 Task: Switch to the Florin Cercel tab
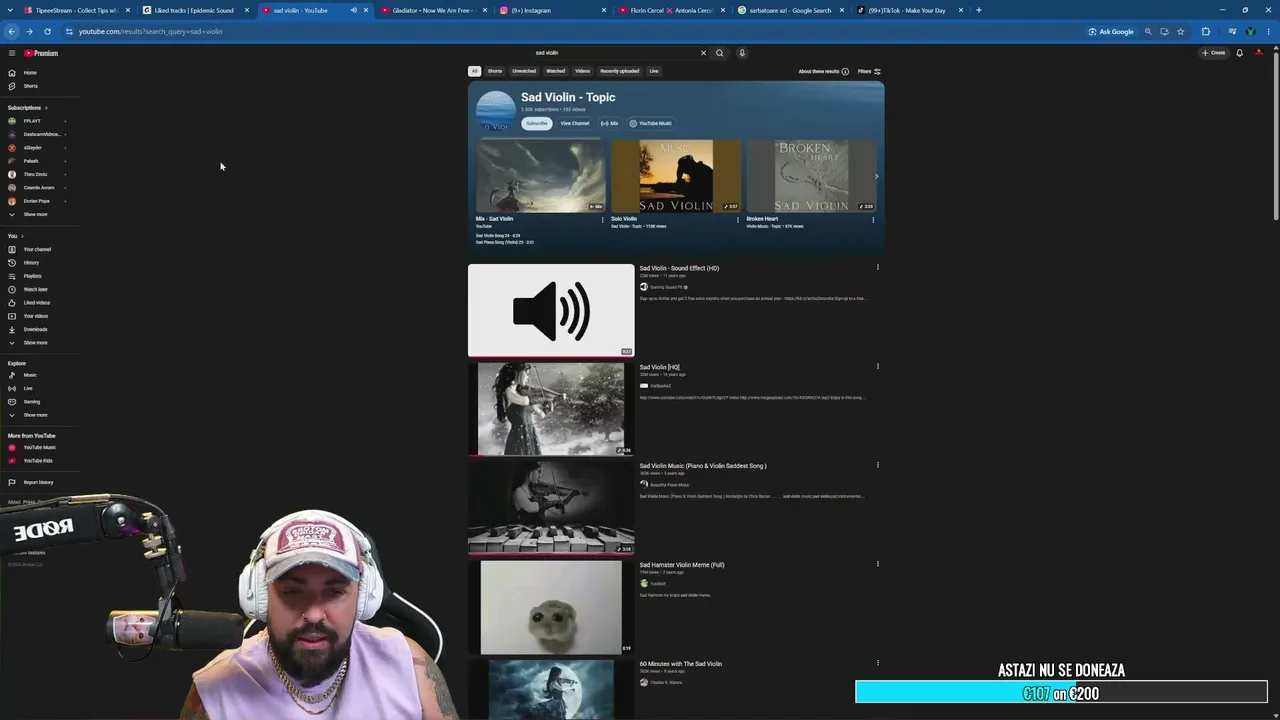[x=670, y=10]
